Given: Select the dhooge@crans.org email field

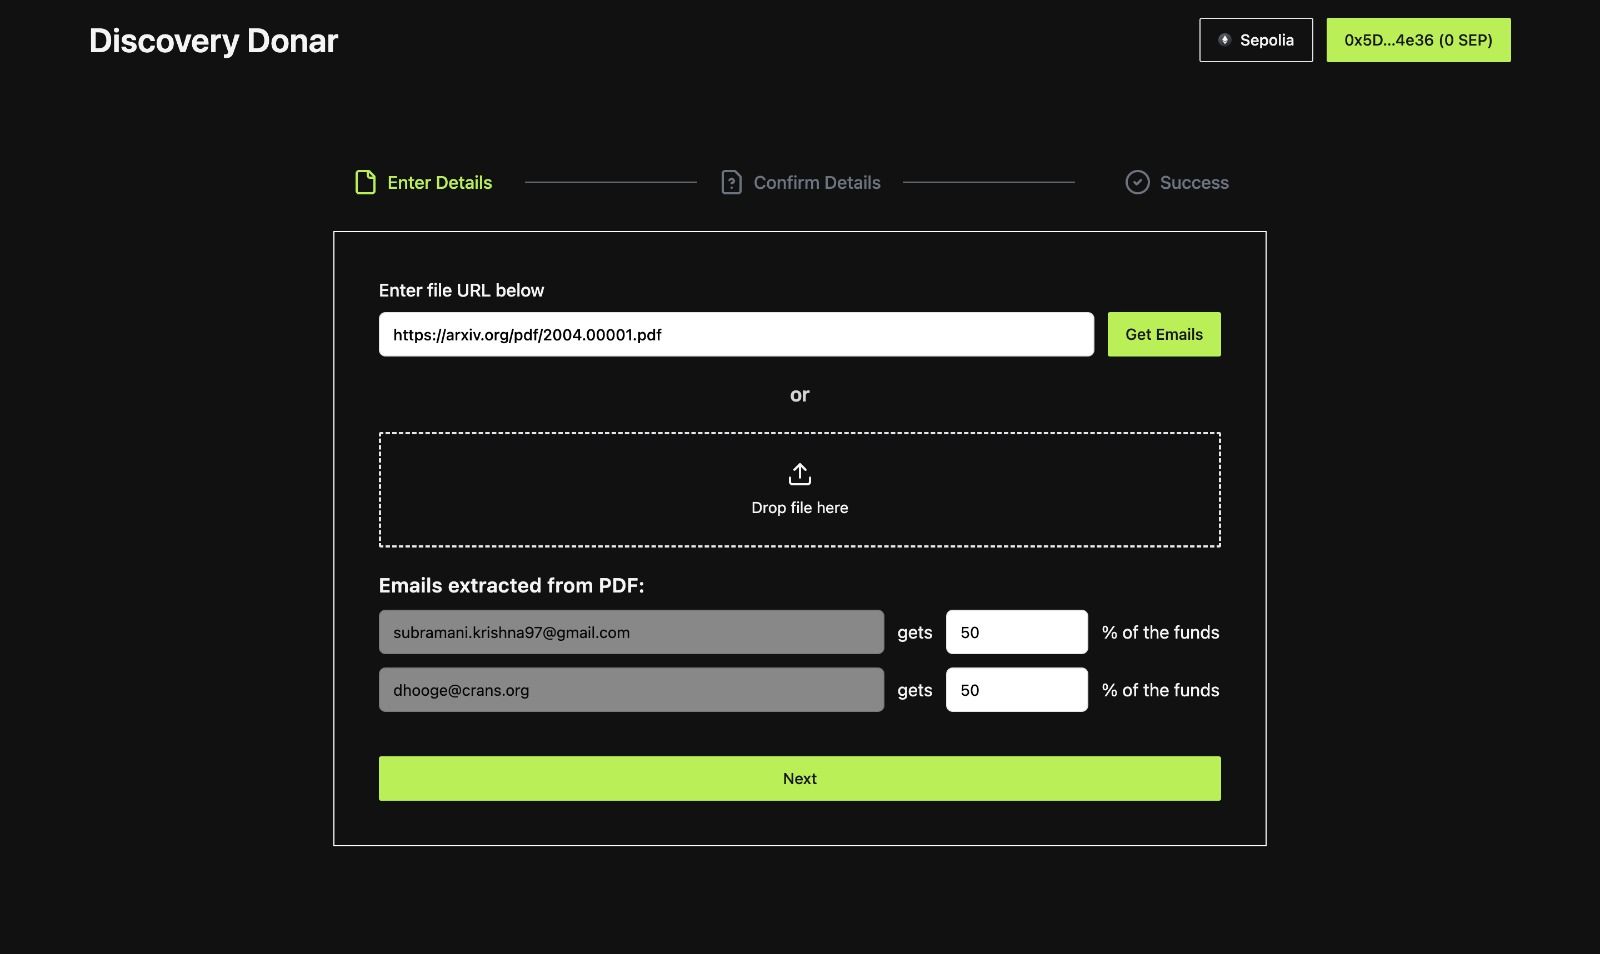Looking at the screenshot, I should tap(631, 690).
